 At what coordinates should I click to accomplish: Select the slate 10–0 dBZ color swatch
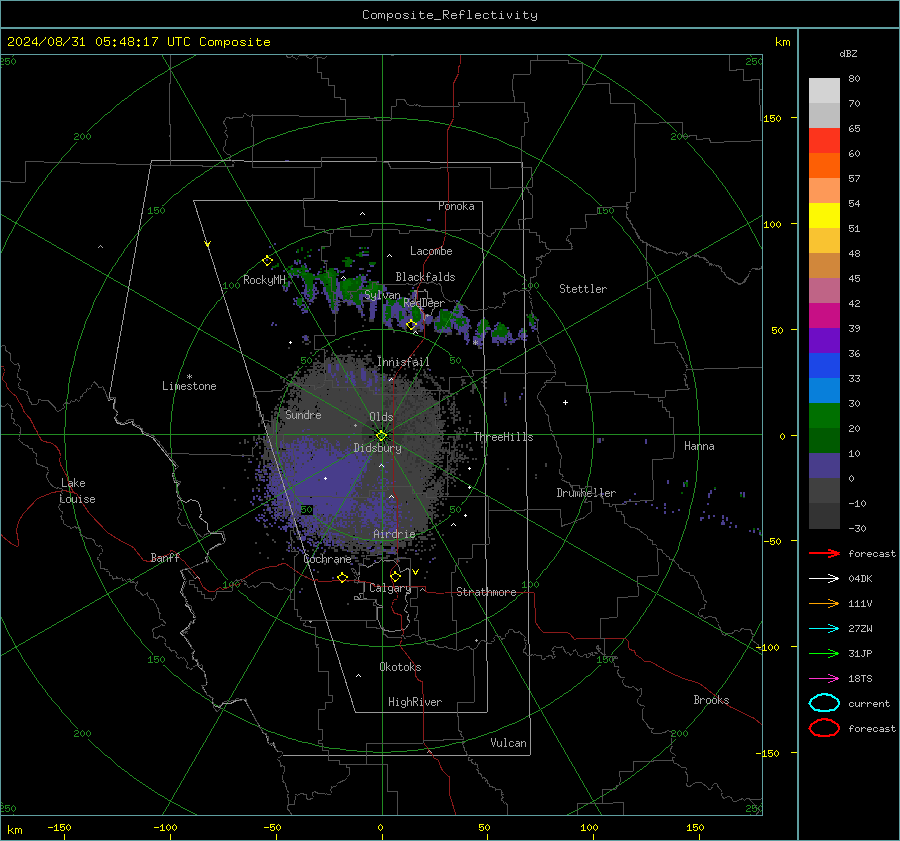pos(824,466)
